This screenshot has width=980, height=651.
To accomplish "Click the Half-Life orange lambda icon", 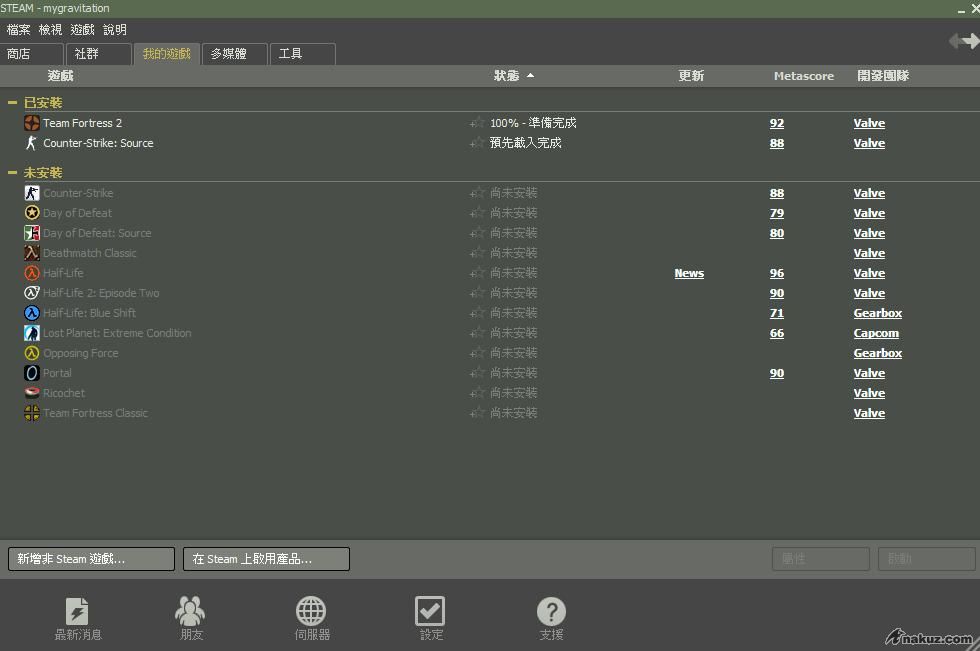I will click(x=32, y=273).
